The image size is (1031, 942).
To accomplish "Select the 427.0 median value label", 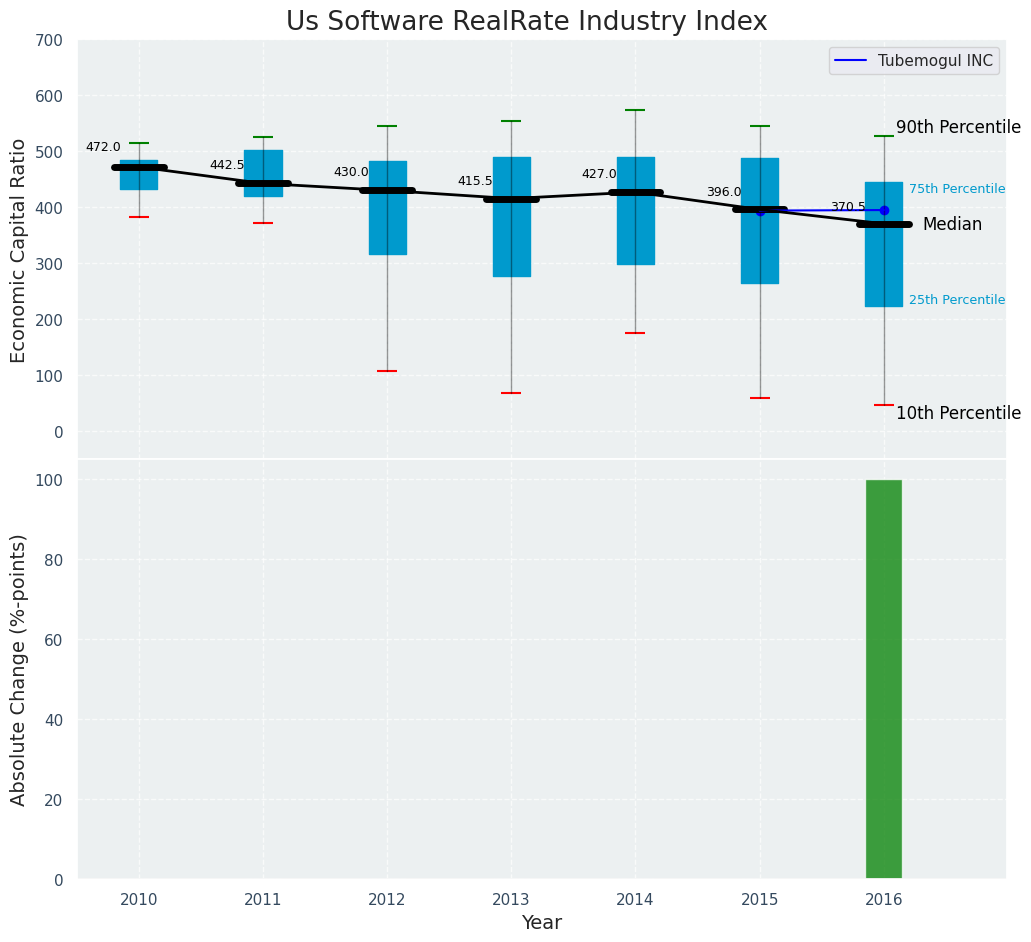I will point(599,174).
